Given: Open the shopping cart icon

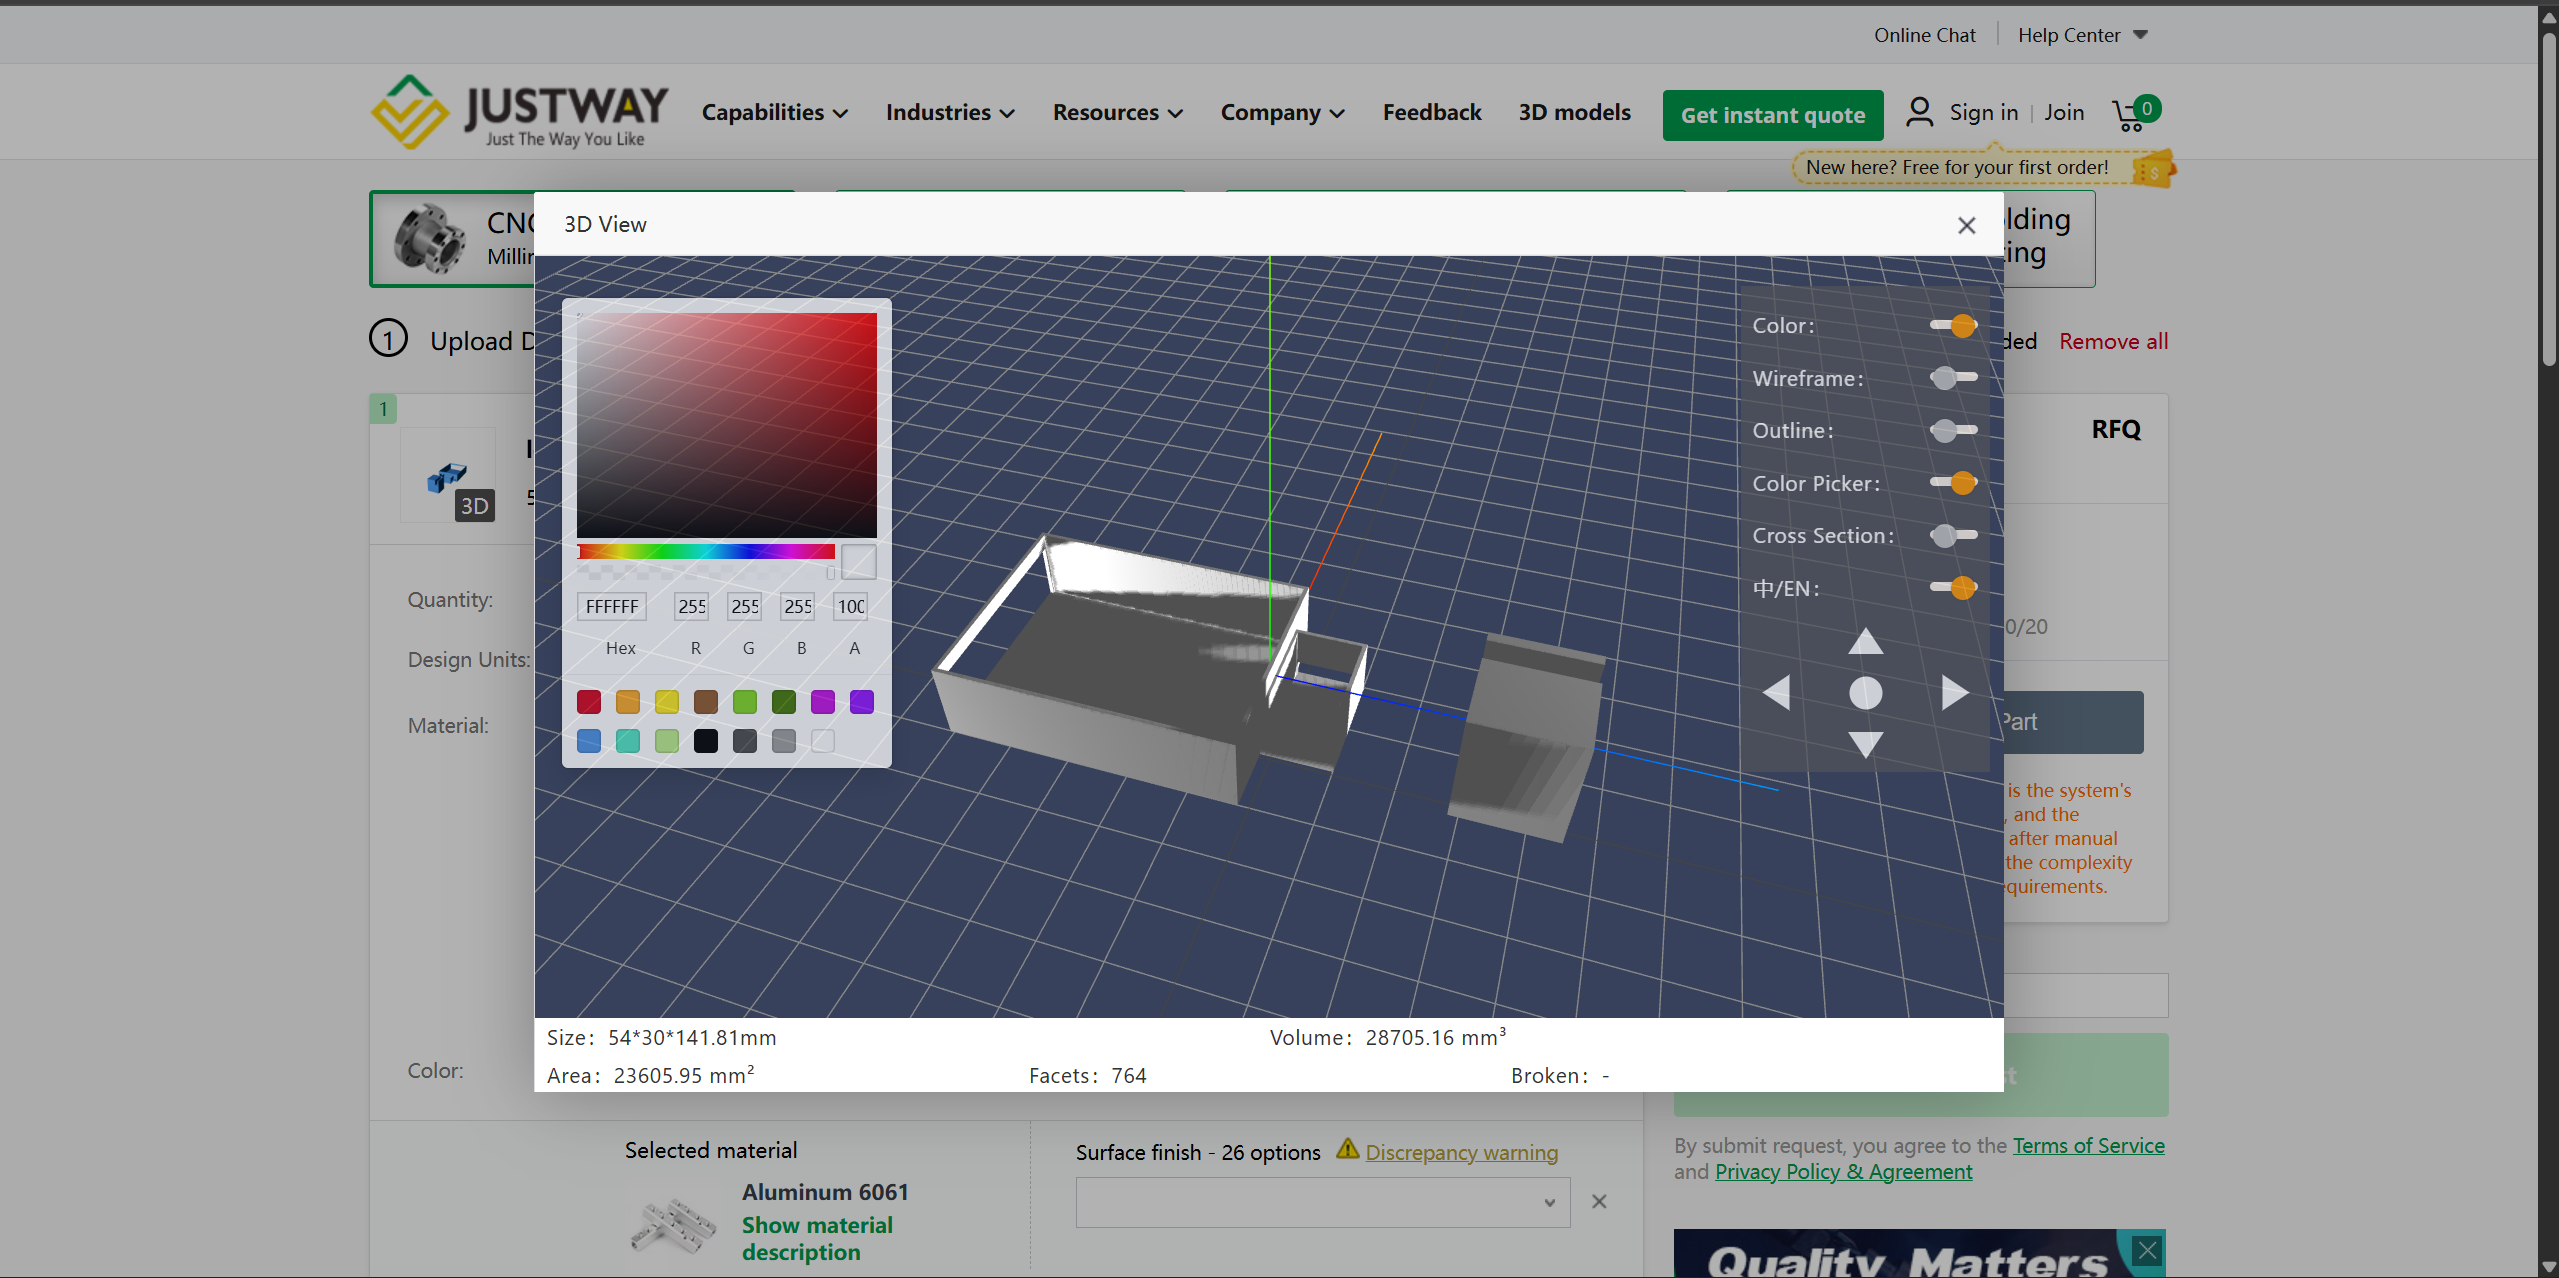Looking at the screenshot, I should point(2129,114).
